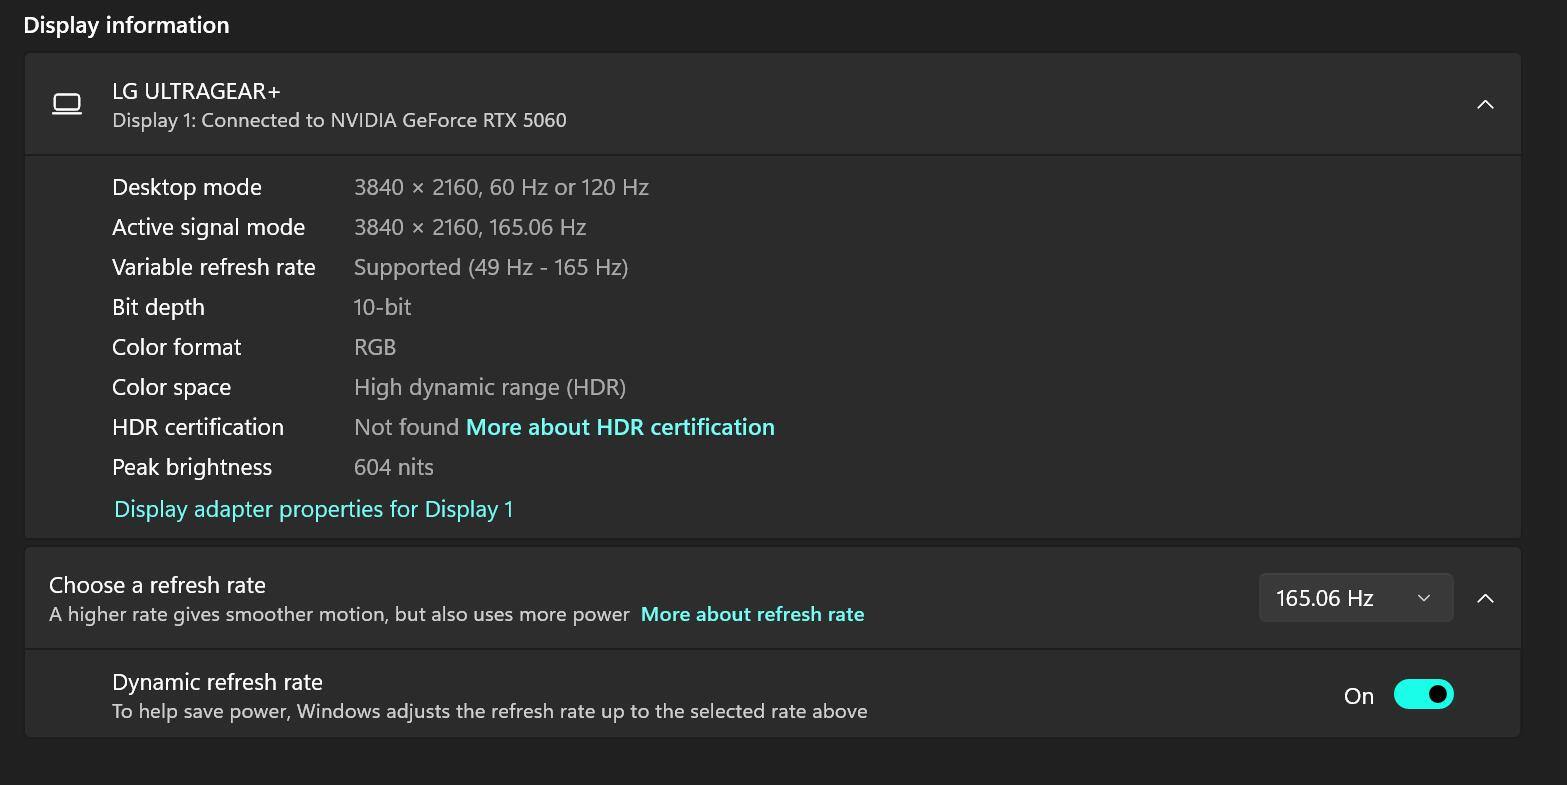The image size is (1567, 785).
Task: Click the display icon beside LG ULTRAGEAR+
Action: pyautogui.click(x=67, y=104)
